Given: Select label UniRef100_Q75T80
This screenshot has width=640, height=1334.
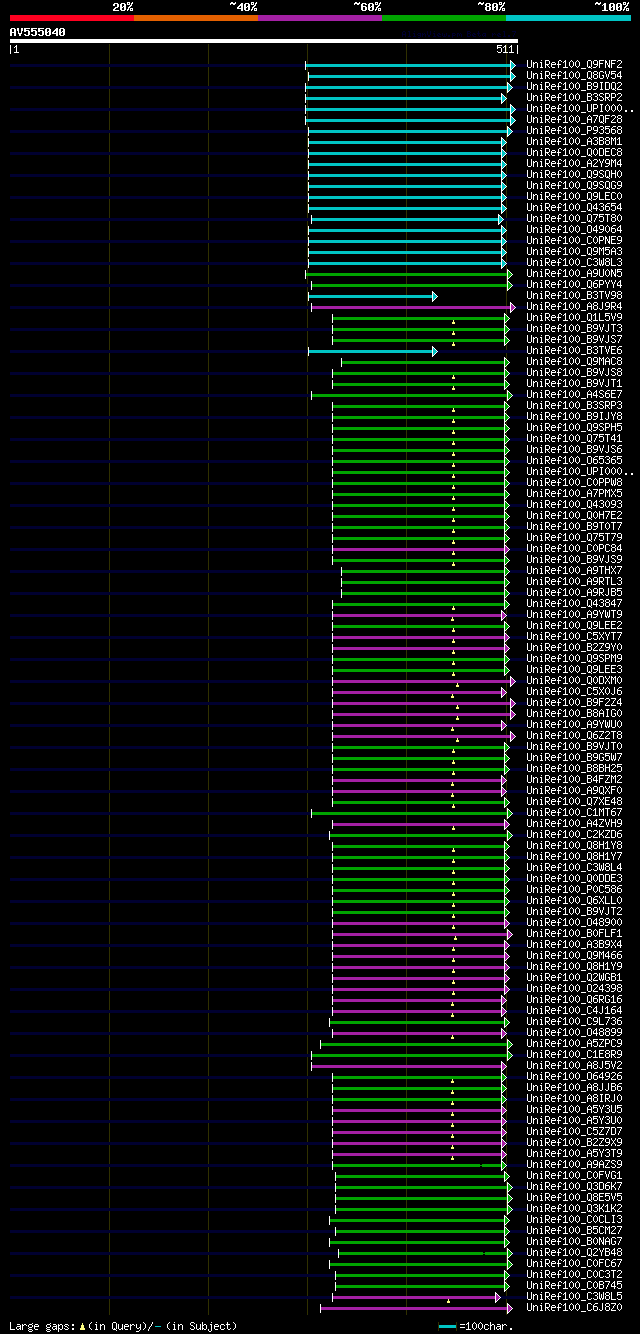Looking at the screenshot, I should click(575, 218).
